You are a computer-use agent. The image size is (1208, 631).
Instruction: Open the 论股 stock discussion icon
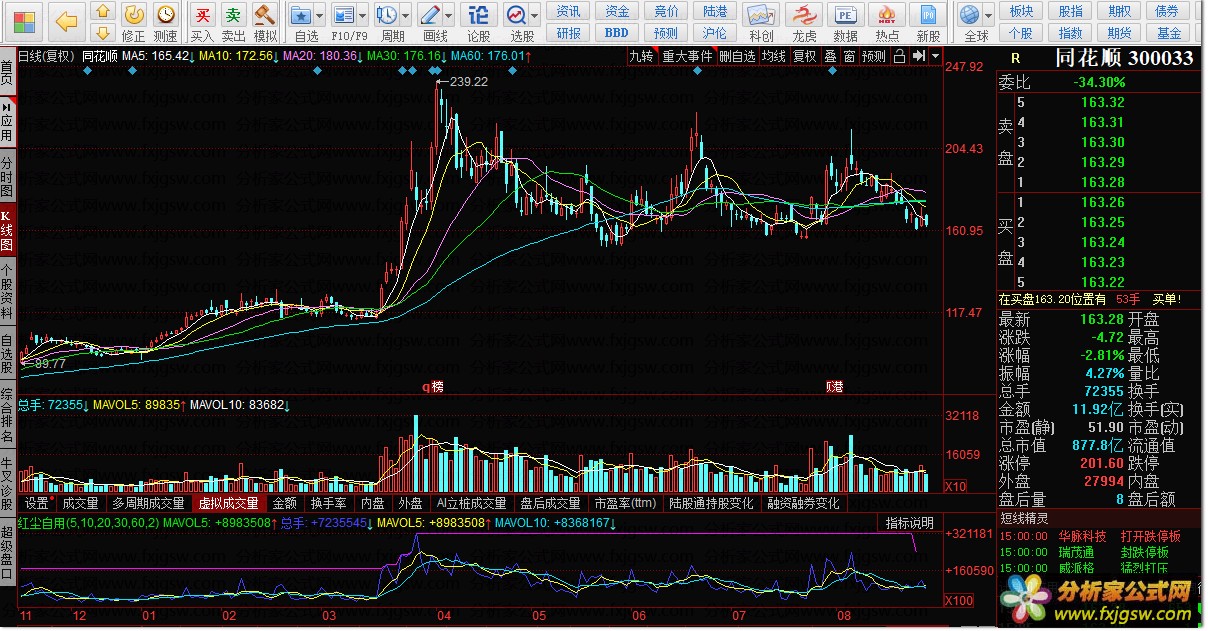(479, 21)
